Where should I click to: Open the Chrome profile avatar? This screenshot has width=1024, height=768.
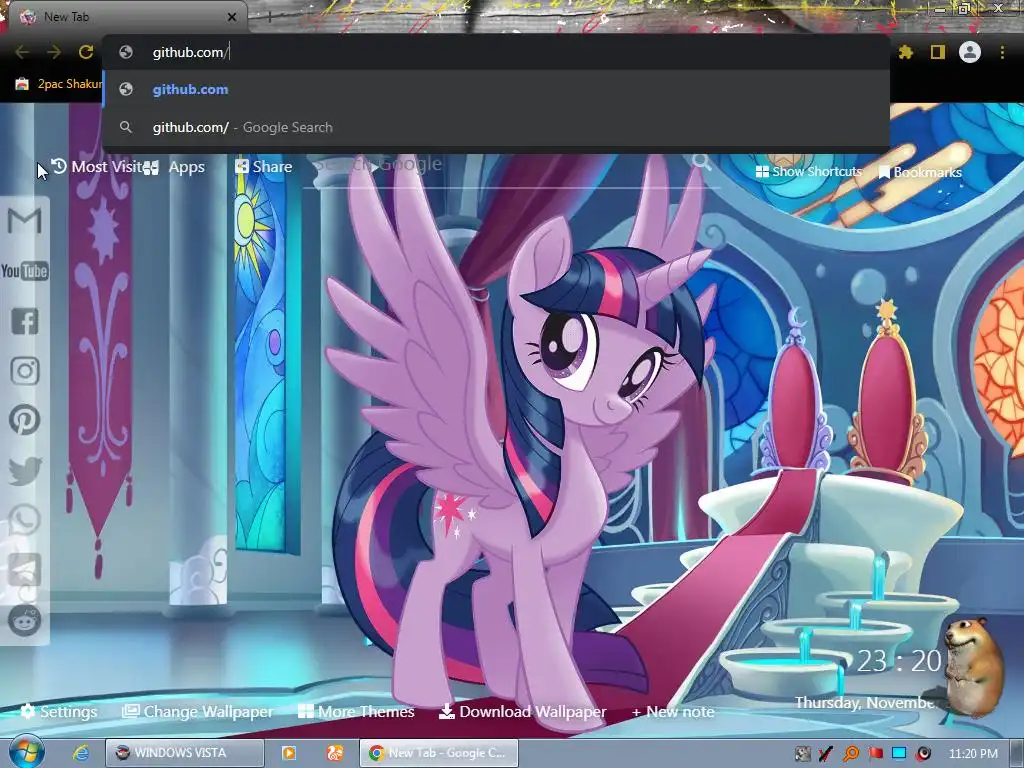[x=970, y=52]
